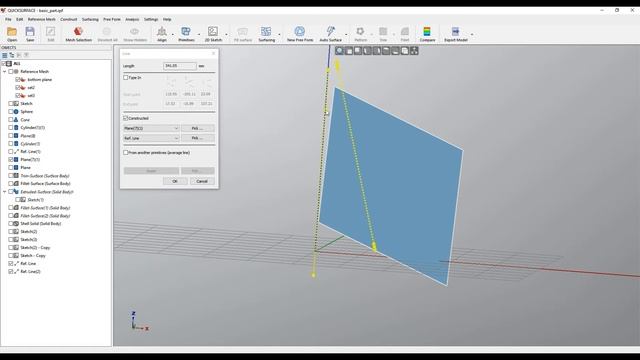640x360 pixels.
Task: Toggle checkbox for Shell Solid (Solid Body)
Action: click(11, 224)
